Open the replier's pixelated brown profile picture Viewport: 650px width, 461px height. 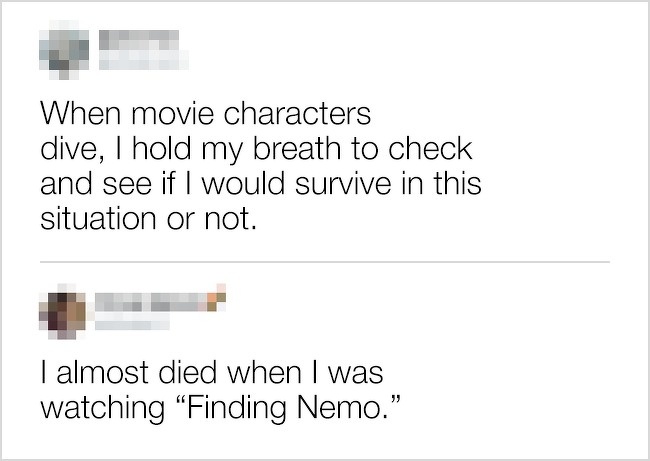click(63, 312)
